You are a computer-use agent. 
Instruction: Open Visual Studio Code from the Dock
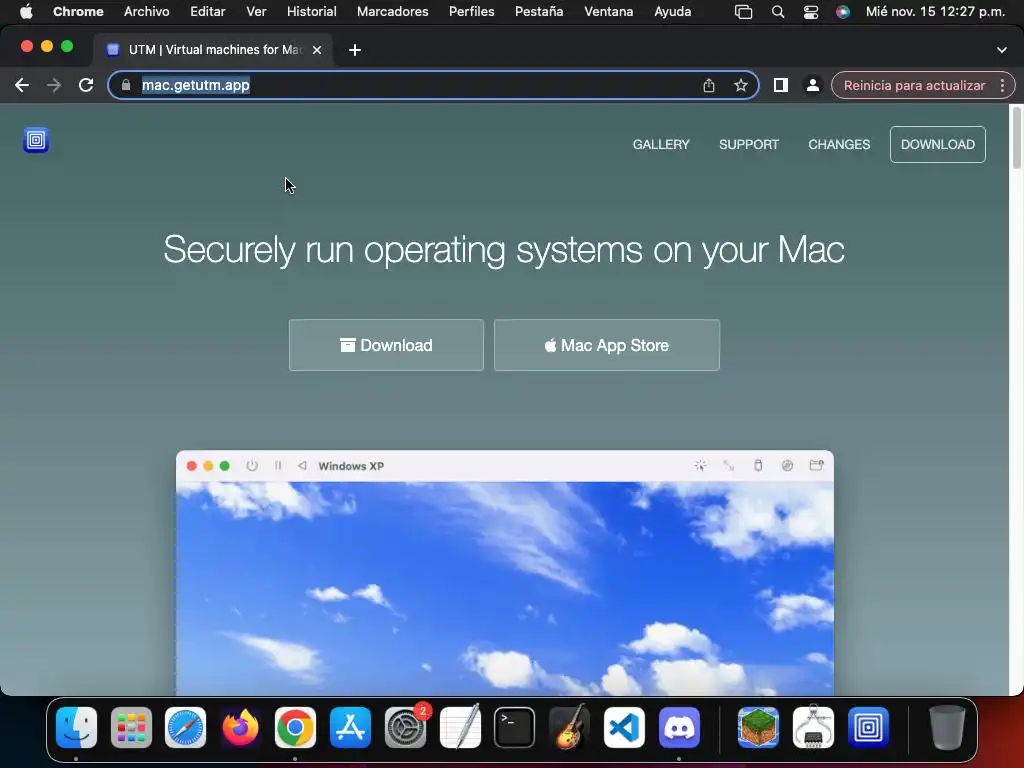[x=624, y=727]
